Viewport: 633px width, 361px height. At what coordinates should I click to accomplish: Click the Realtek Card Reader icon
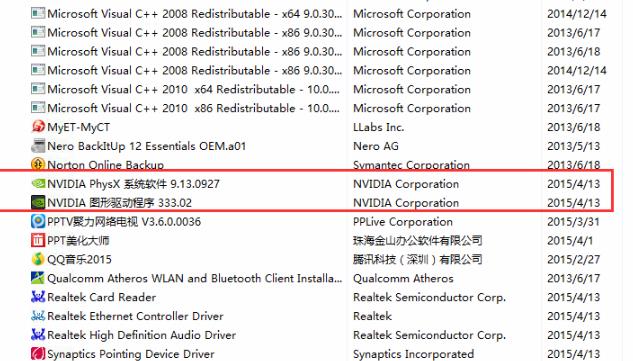coord(38,297)
